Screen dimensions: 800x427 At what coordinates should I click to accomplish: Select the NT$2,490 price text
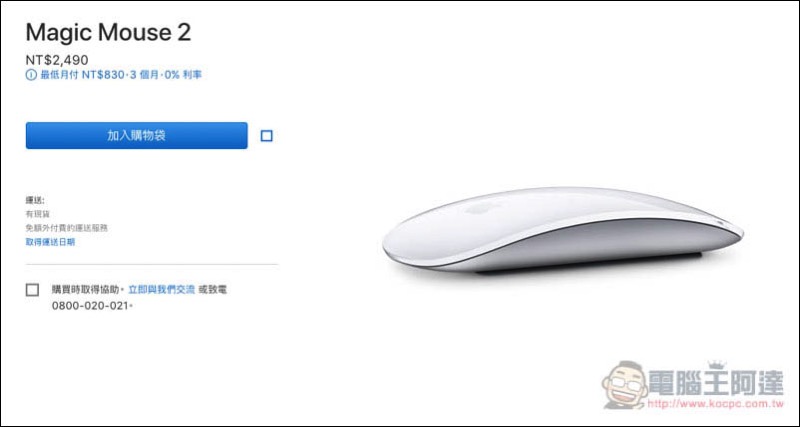coord(57,60)
